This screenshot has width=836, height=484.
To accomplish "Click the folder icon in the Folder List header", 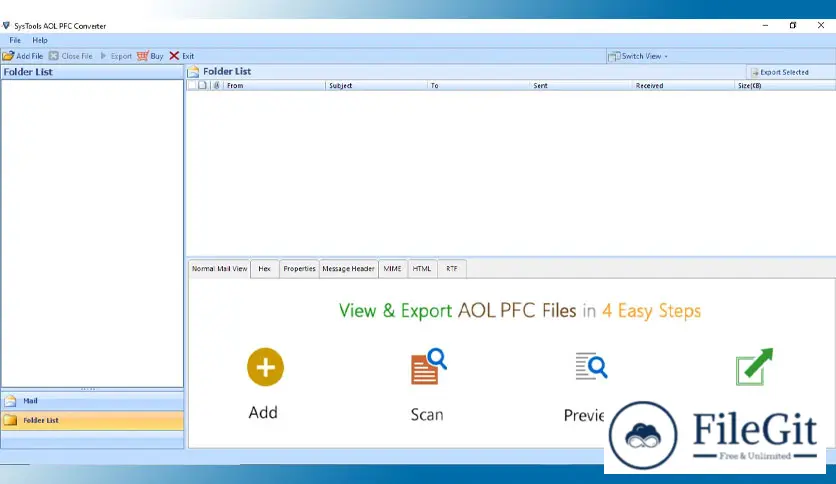I will (x=193, y=71).
